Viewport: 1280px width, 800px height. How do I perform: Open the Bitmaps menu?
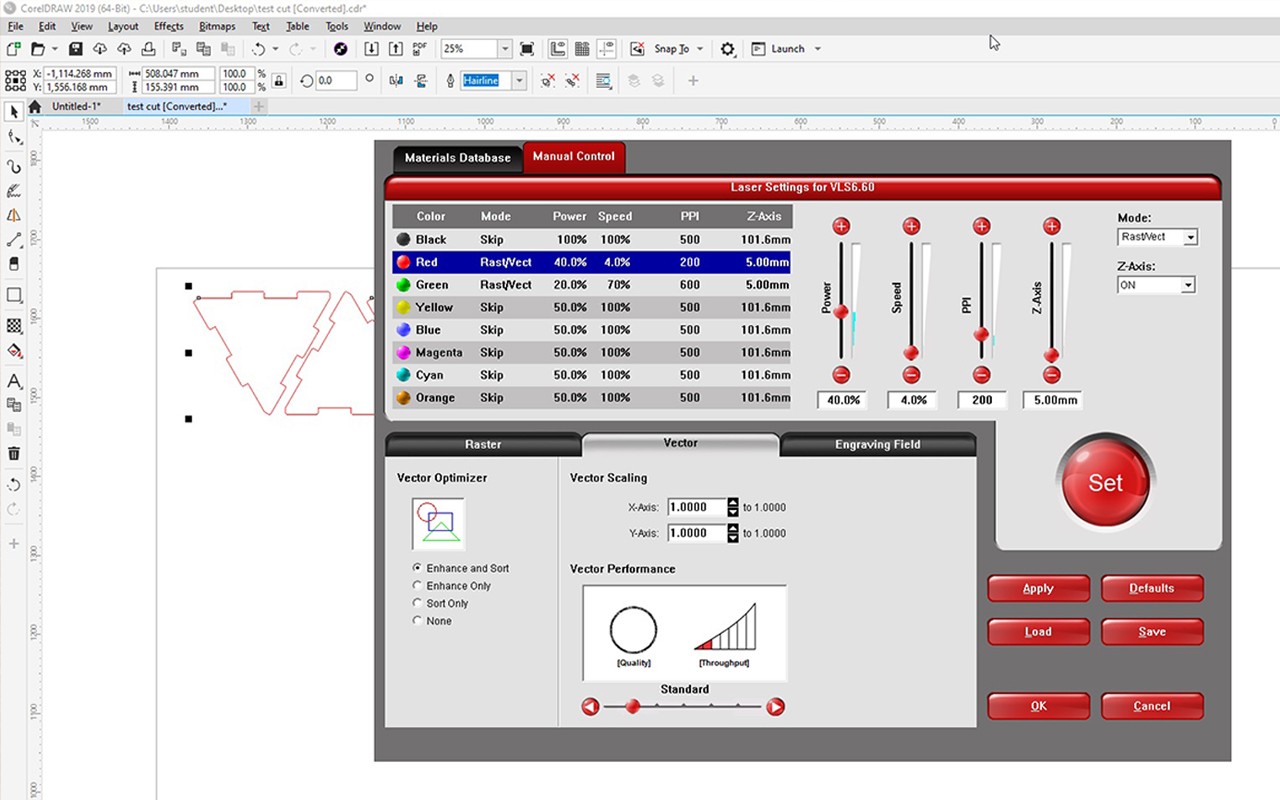coord(217,26)
